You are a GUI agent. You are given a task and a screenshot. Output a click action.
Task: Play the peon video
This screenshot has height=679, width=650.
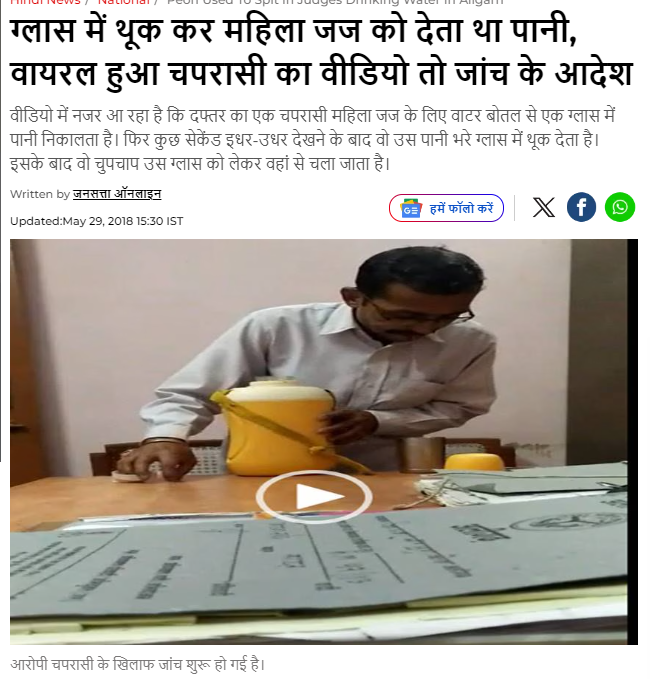314,497
